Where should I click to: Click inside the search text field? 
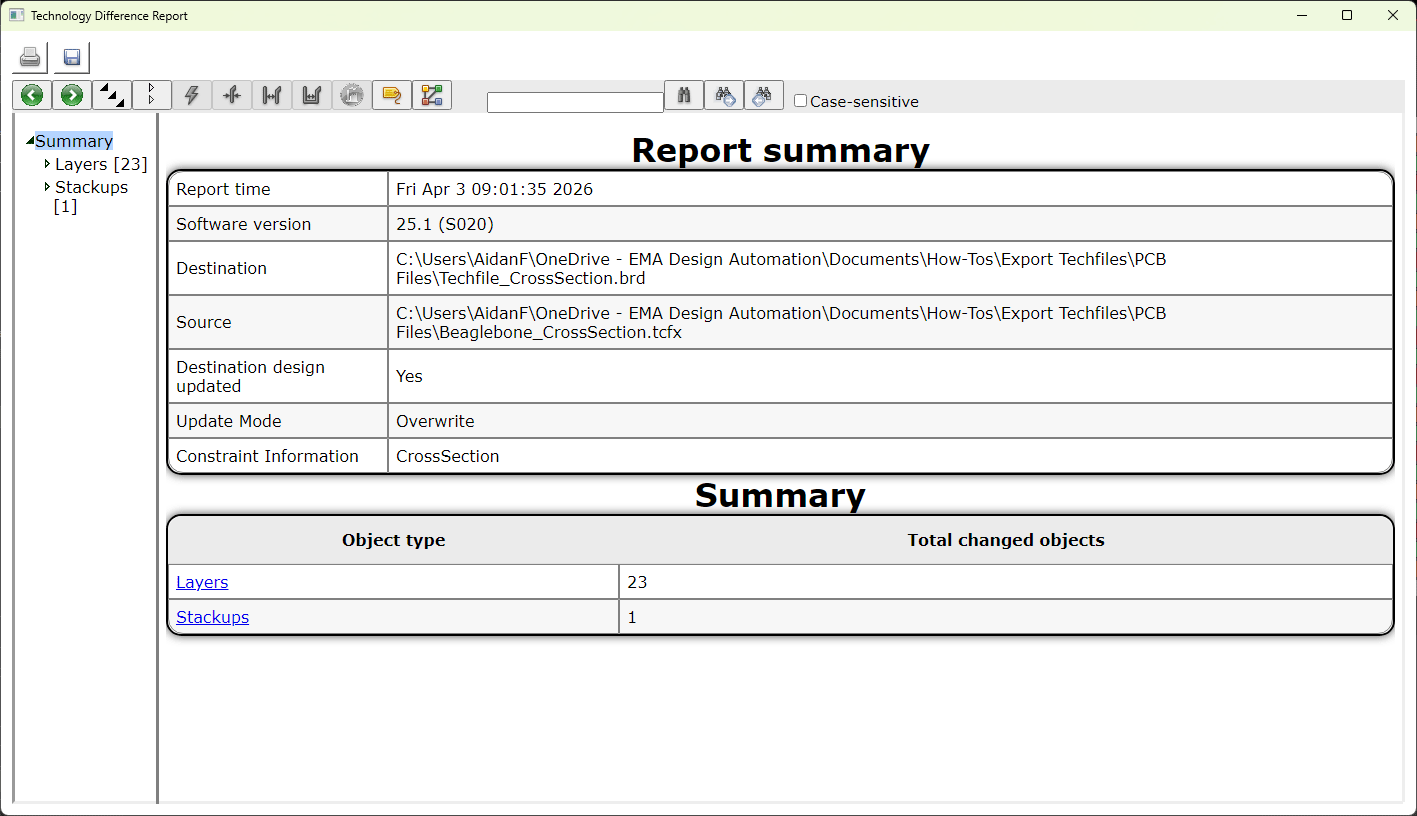point(575,101)
